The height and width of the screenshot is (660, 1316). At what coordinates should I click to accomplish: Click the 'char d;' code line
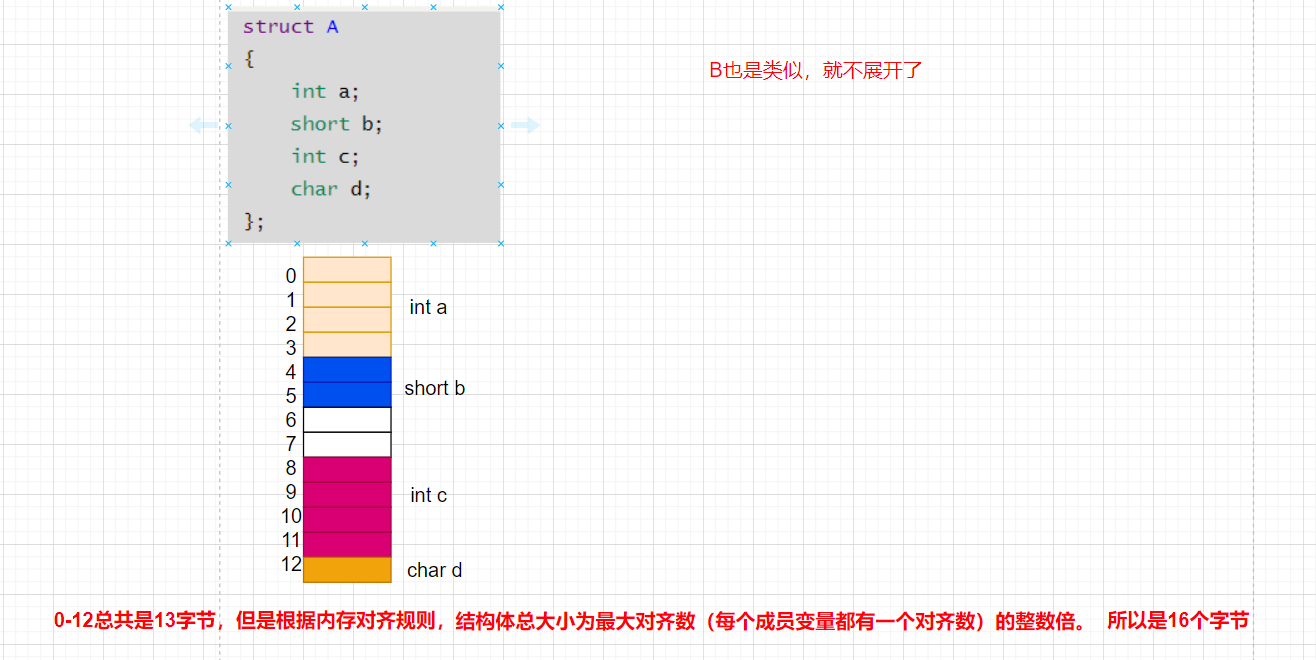point(331,189)
